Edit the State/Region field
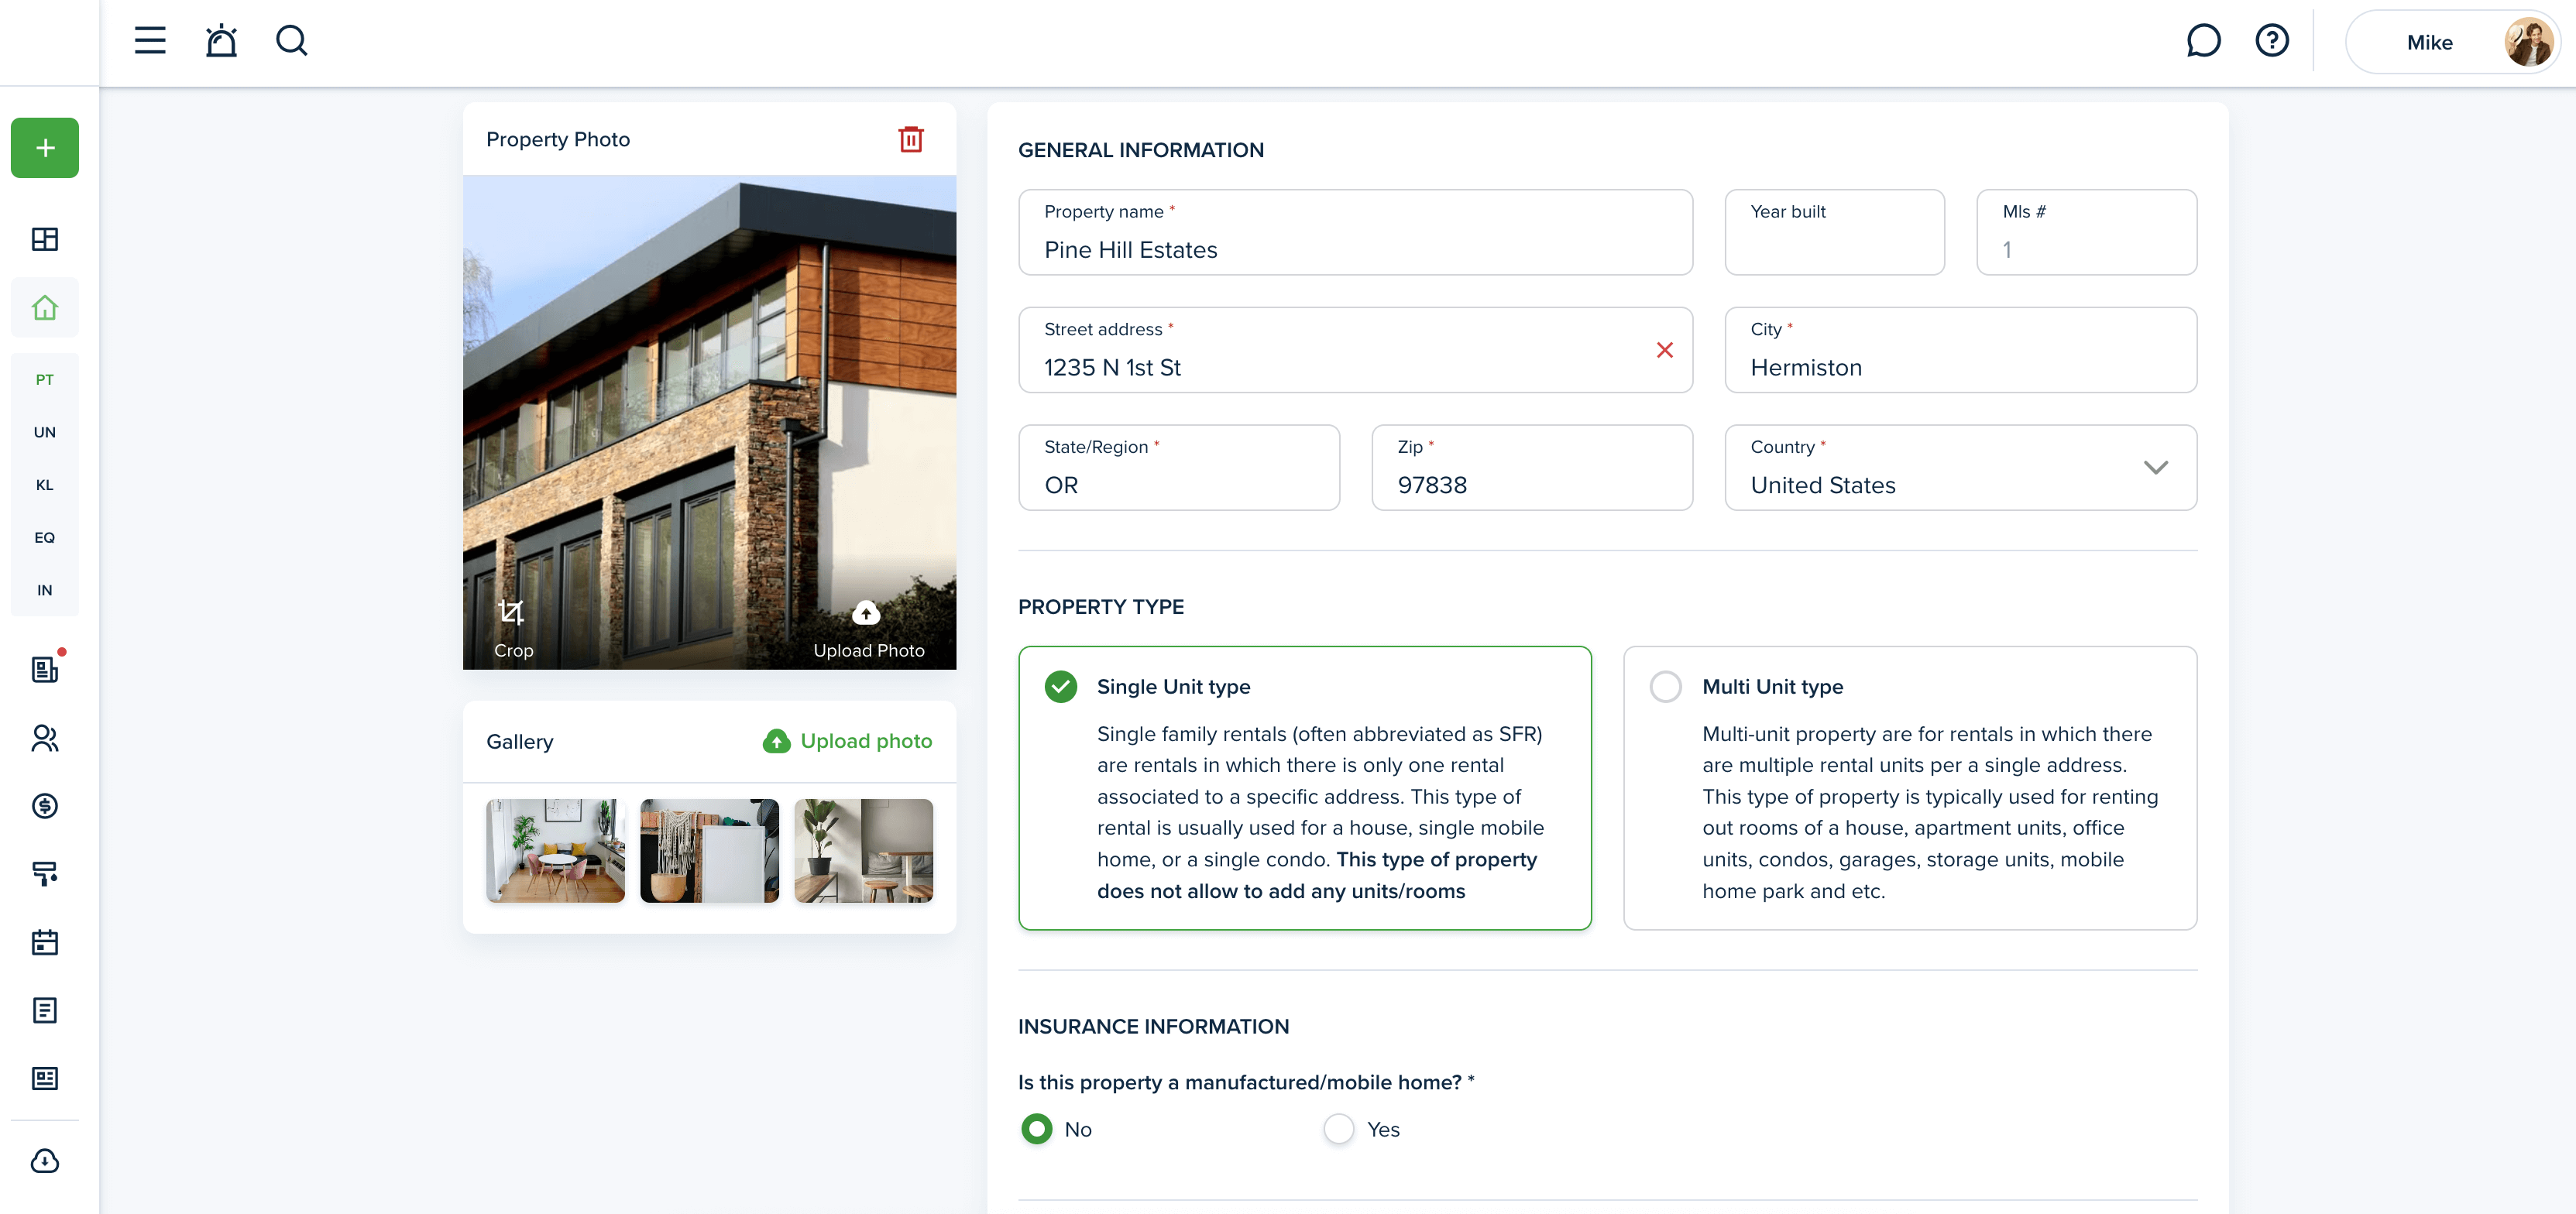Screen dimensions: 2576x1214 click(x=1179, y=468)
